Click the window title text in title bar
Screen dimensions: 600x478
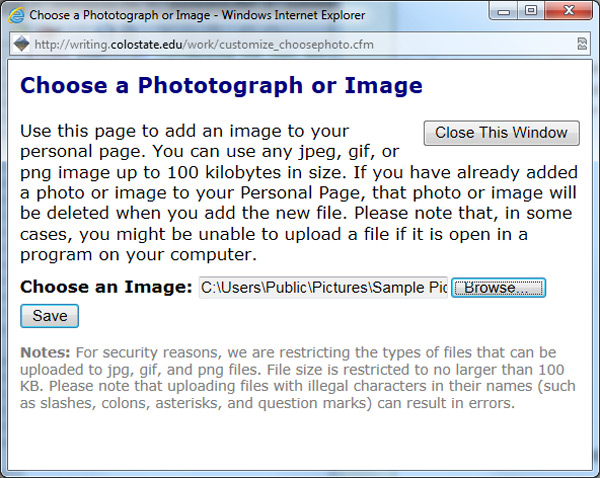tap(197, 15)
